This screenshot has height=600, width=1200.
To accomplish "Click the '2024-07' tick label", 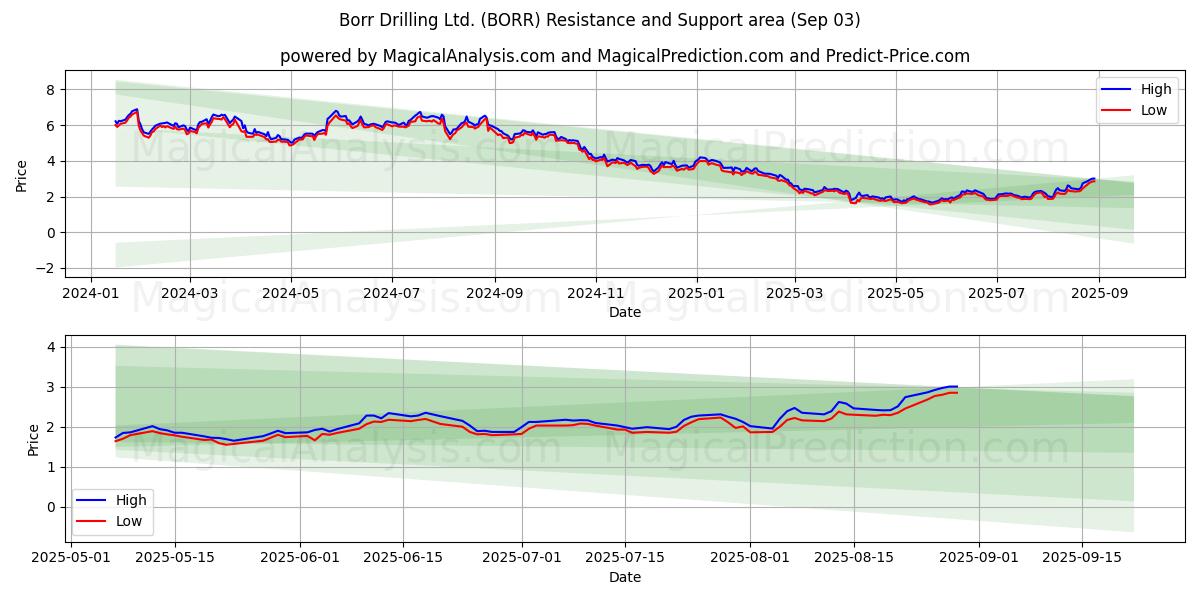I will (391, 293).
